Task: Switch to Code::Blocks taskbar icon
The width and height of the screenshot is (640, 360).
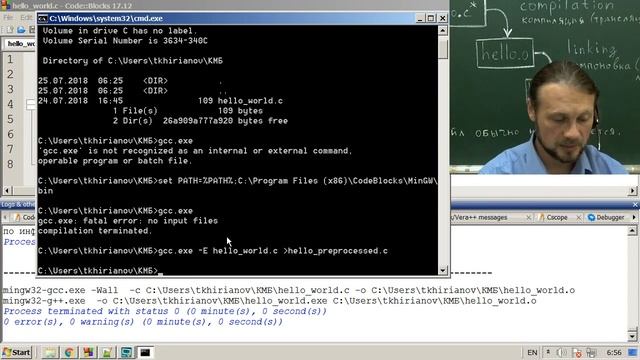Action: [88, 352]
